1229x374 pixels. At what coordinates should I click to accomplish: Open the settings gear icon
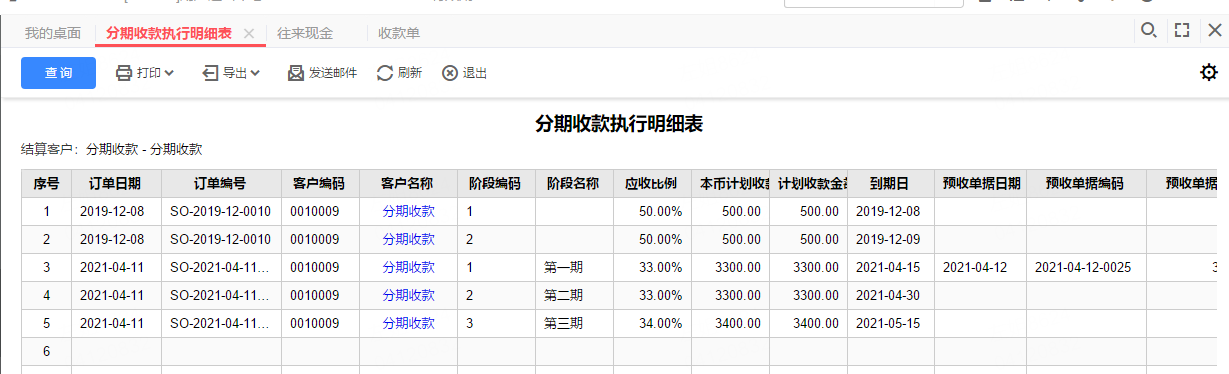pos(1209,72)
